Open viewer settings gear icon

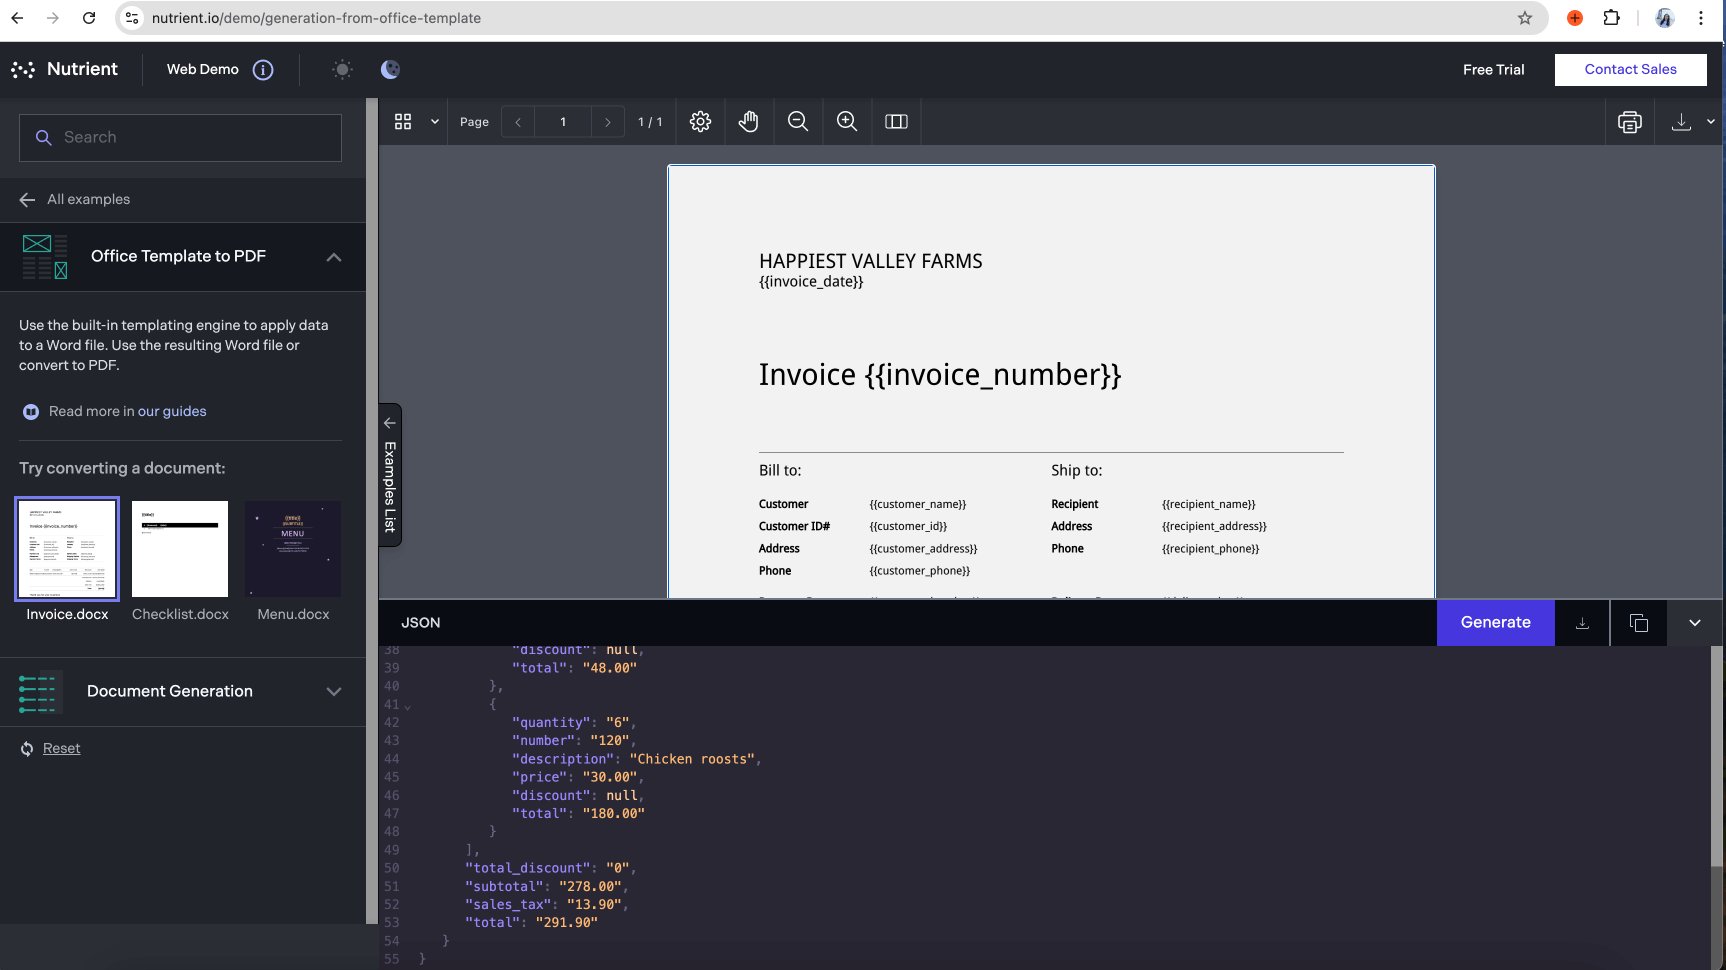[700, 122]
